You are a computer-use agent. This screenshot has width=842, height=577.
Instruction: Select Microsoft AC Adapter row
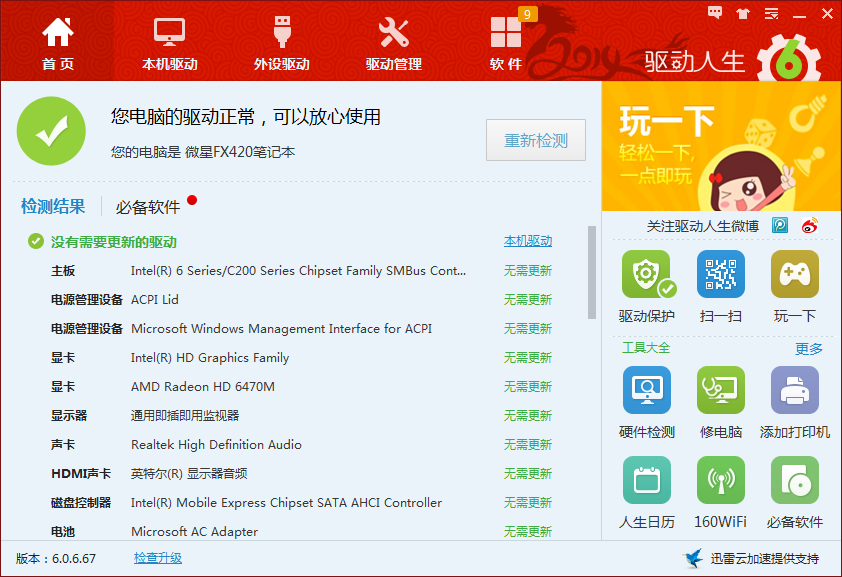[301, 531]
